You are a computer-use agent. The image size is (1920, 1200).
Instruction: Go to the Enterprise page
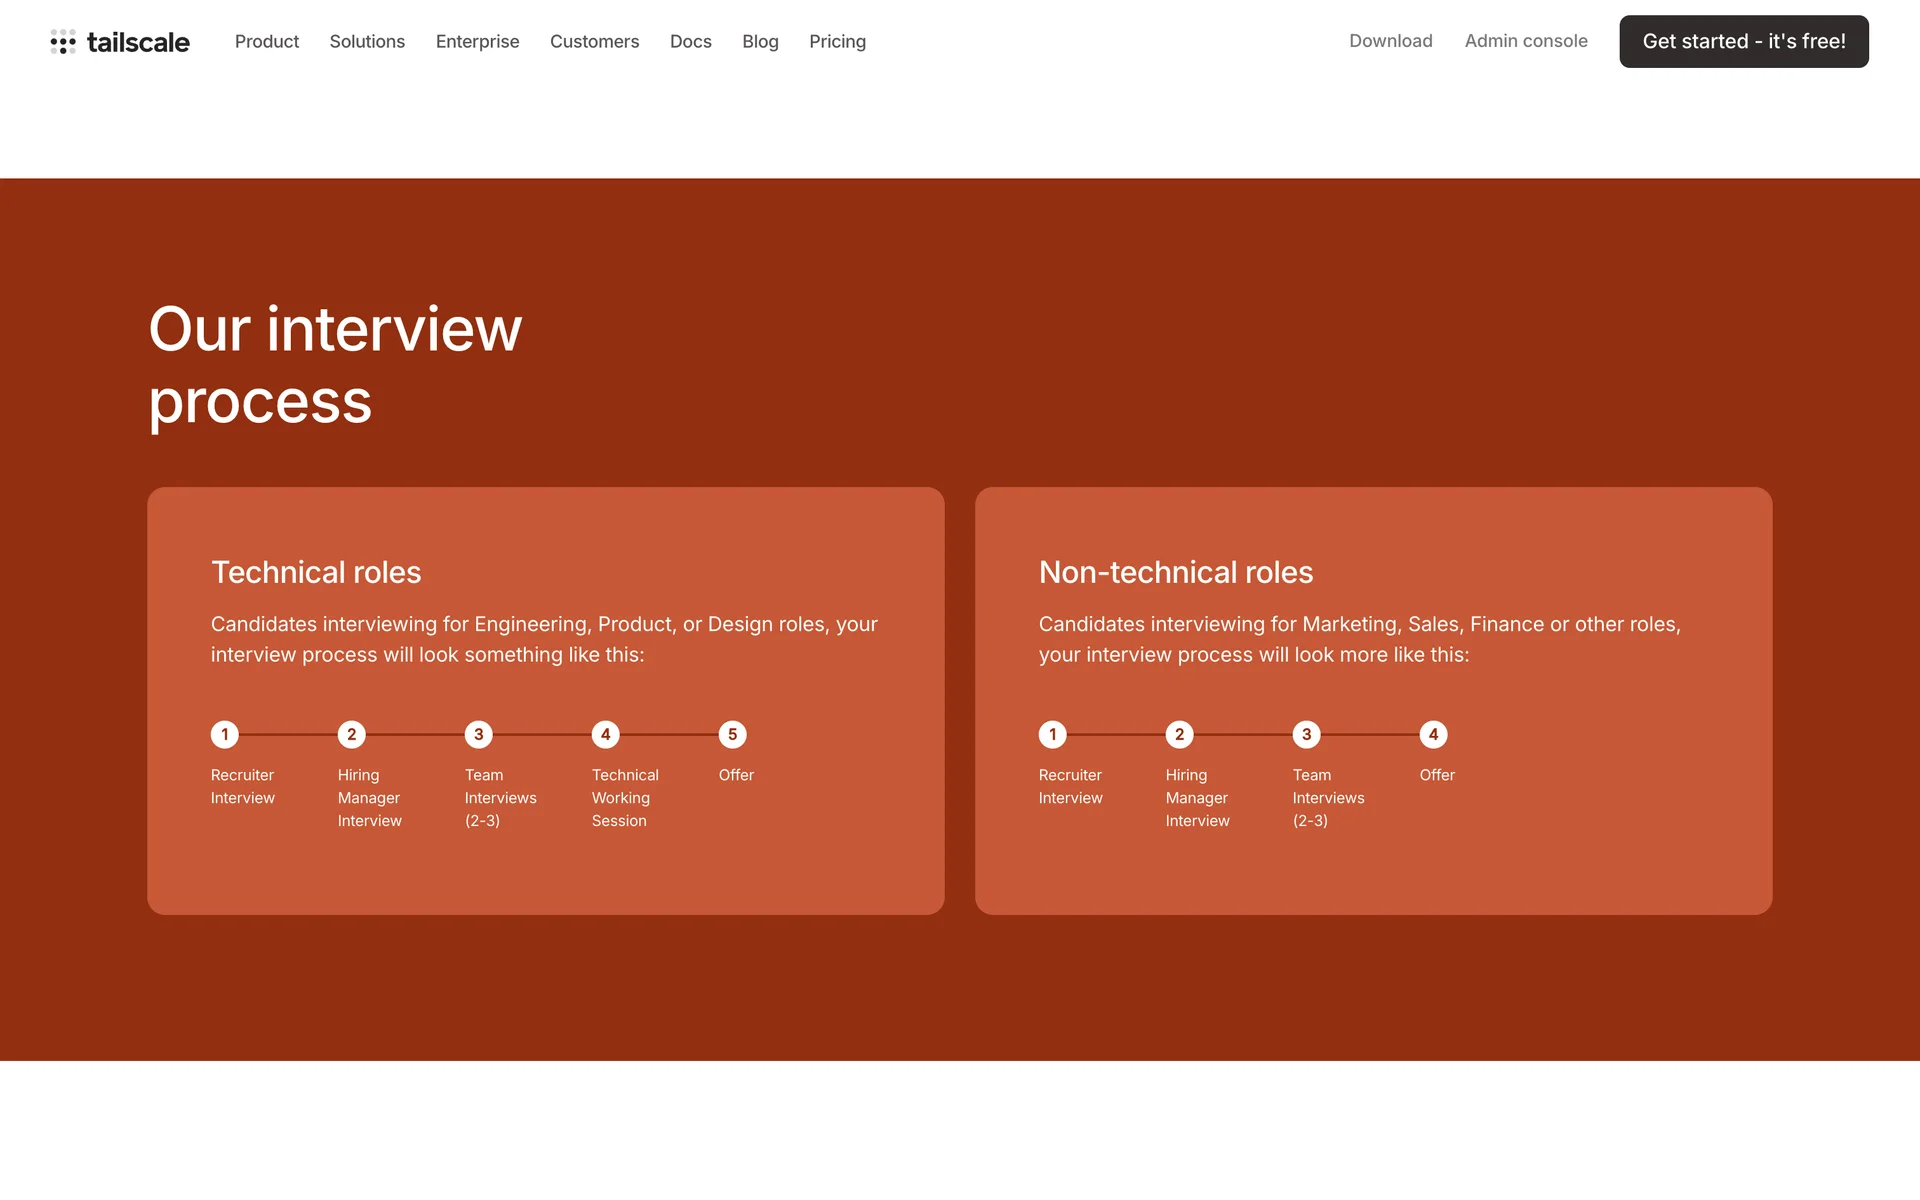click(x=477, y=41)
